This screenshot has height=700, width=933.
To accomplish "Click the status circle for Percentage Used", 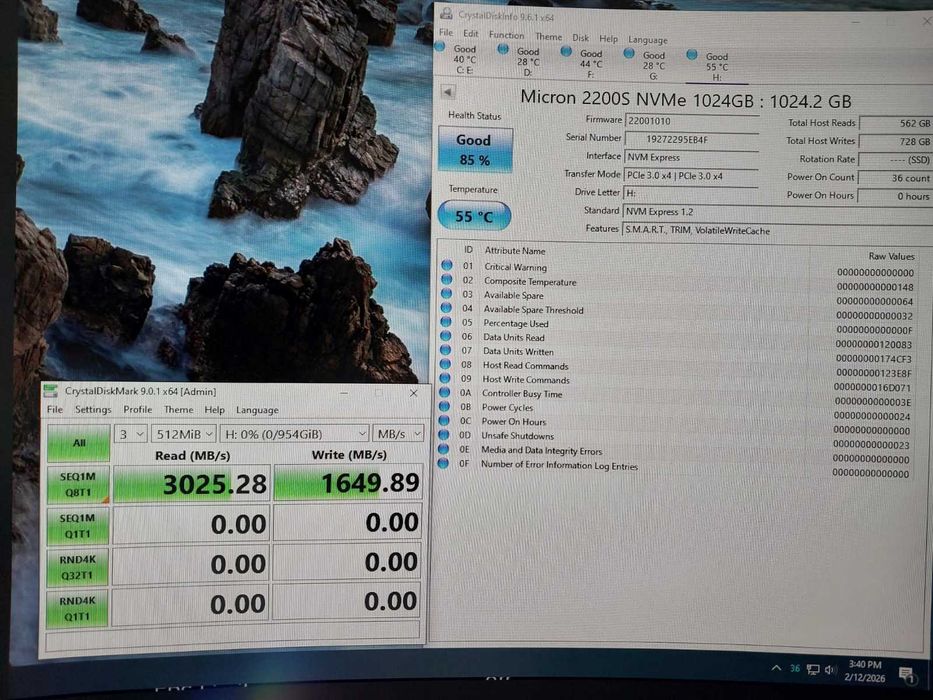I will (x=446, y=321).
